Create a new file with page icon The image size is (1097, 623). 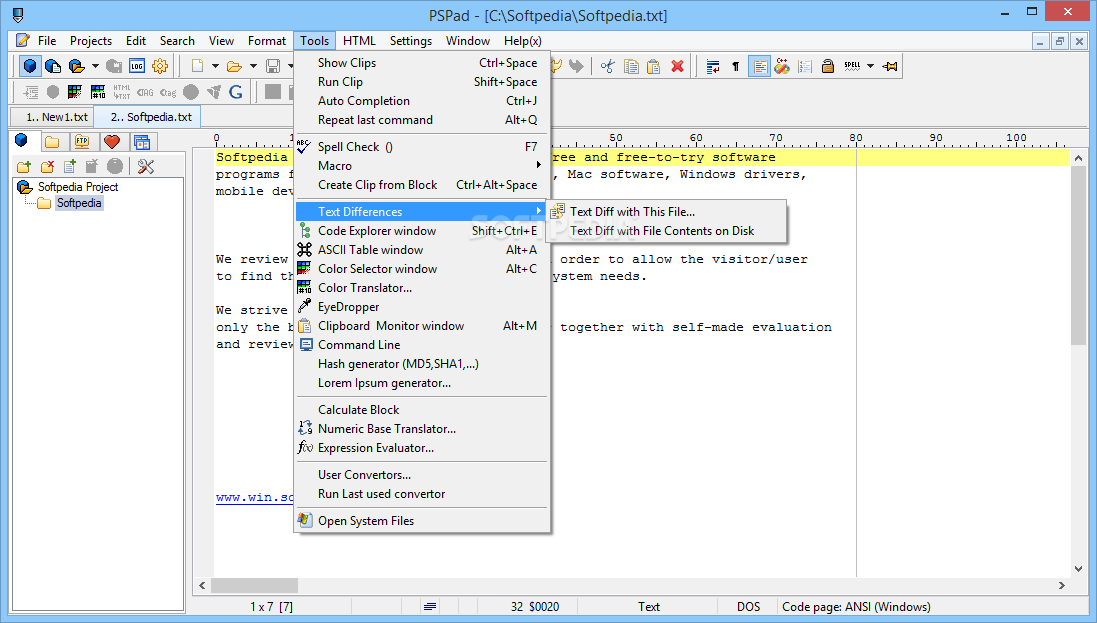coord(197,66)
